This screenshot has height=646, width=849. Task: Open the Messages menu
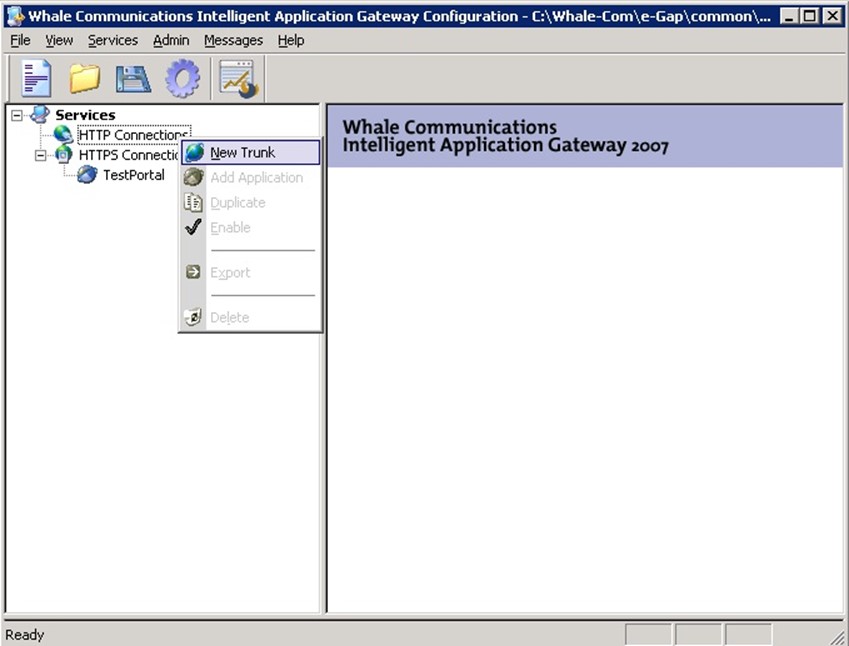(x=233, y=40)
